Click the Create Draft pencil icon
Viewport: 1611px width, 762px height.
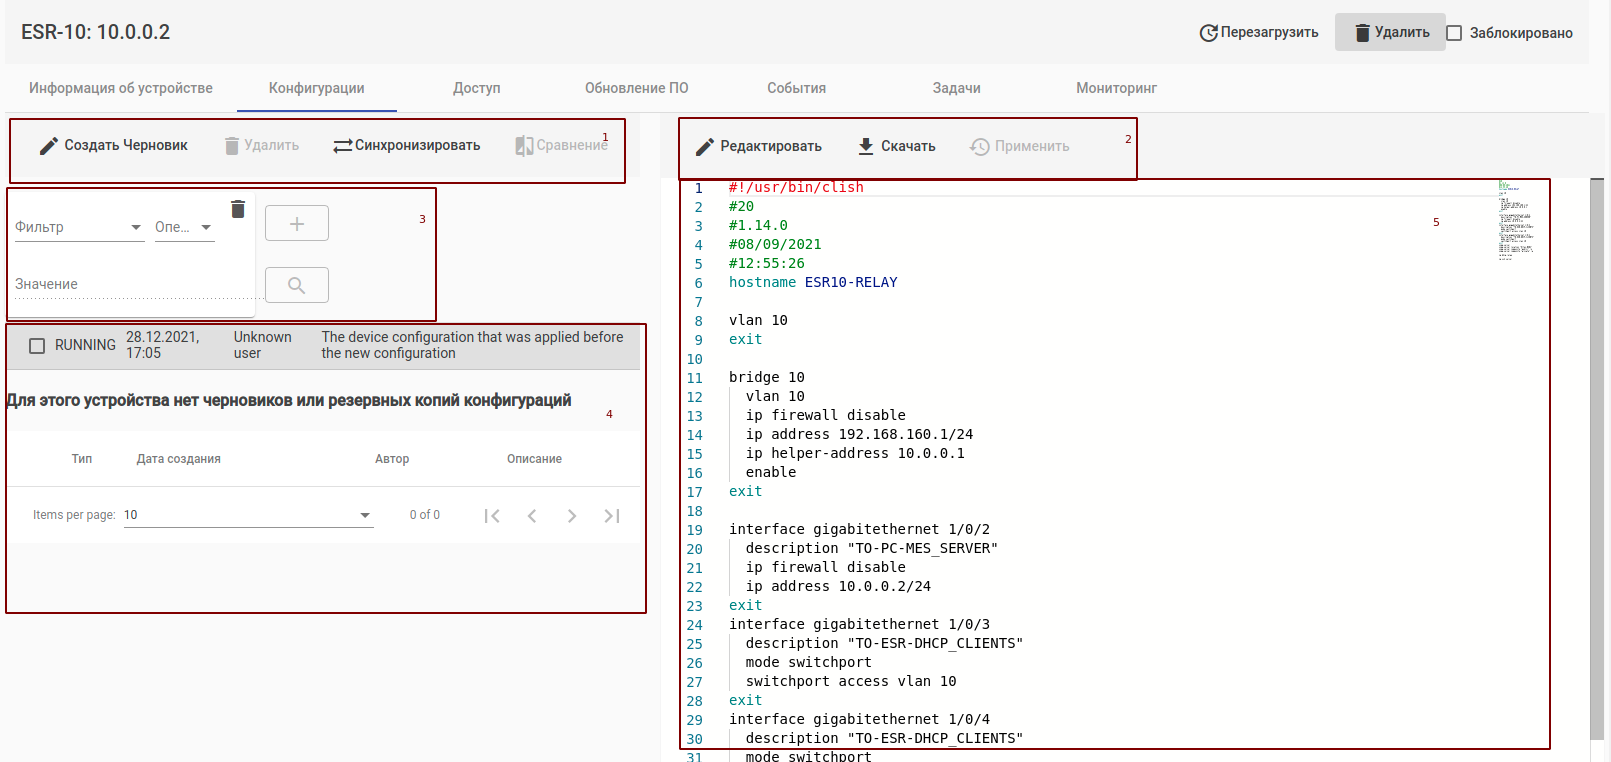(x=49, y=146)
